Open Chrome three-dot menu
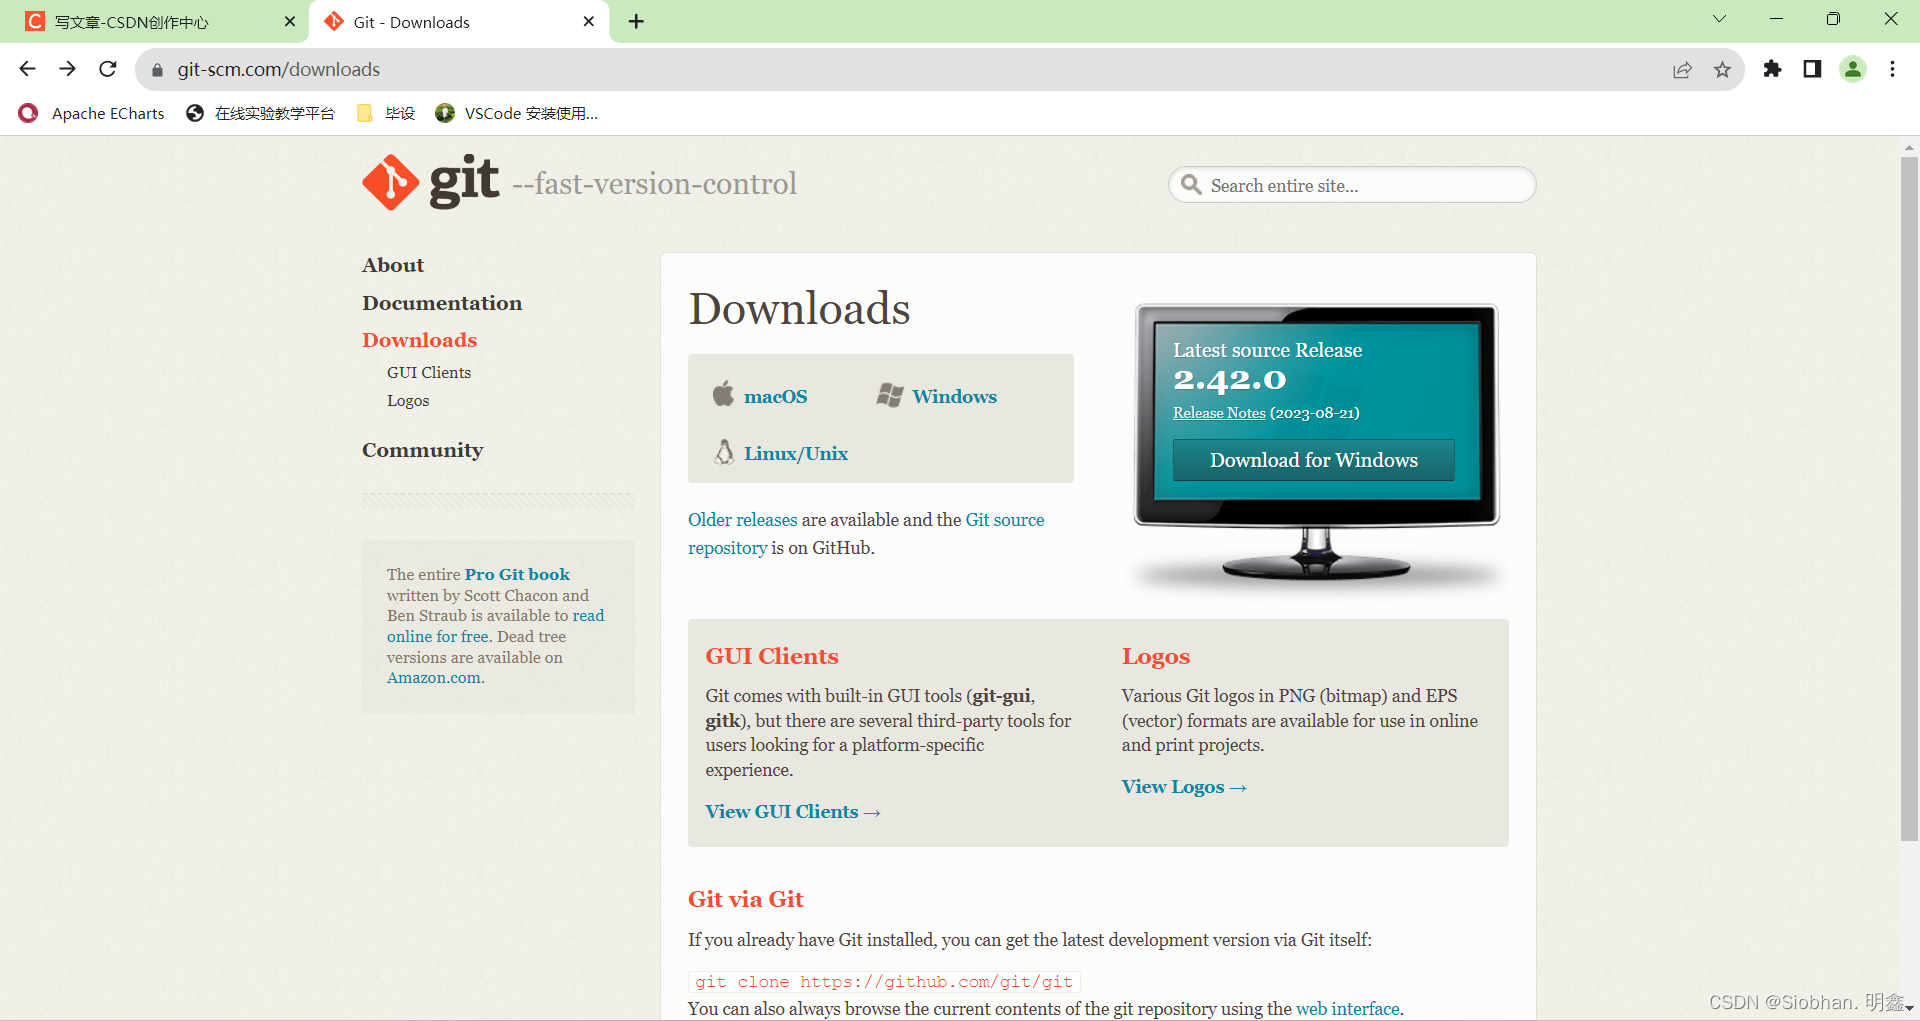Screen dimensions: 1920x1021 1892,69
